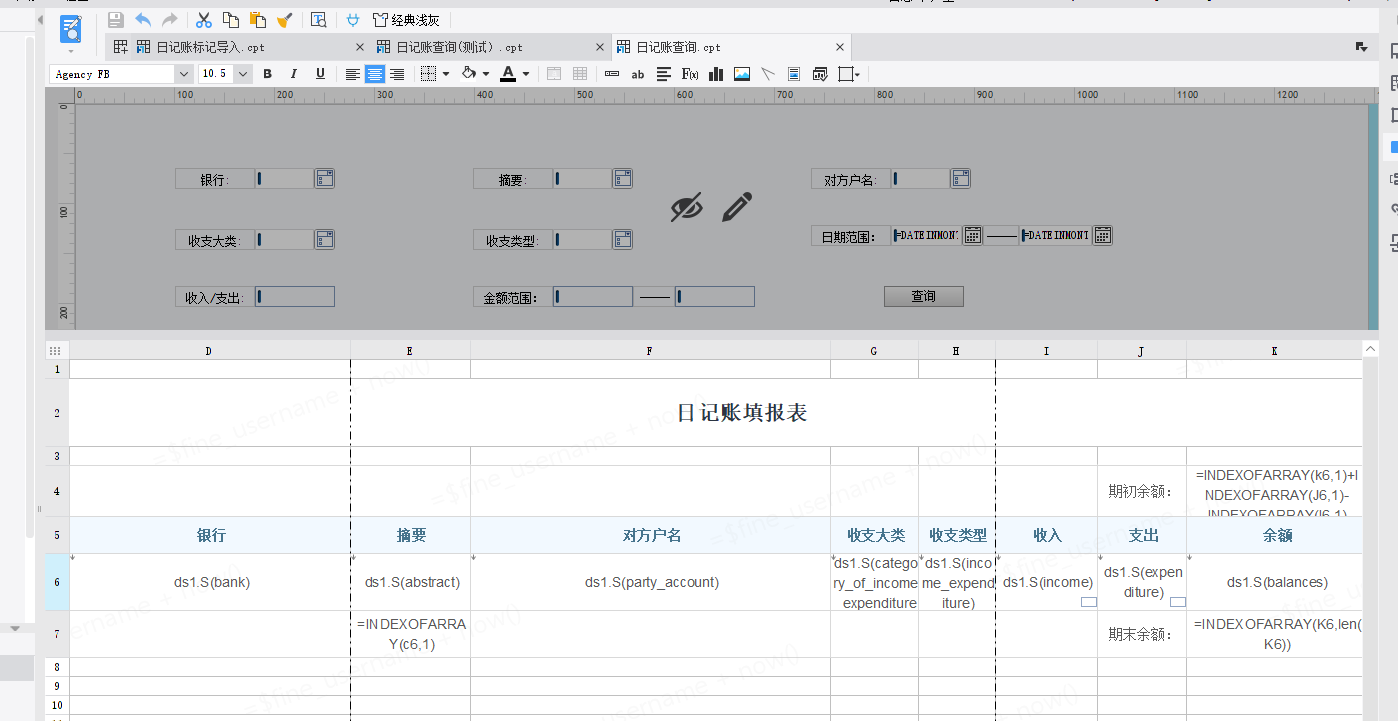
Task: Open the 收支大类 combo box dropdown button
Action: (324, 240)
